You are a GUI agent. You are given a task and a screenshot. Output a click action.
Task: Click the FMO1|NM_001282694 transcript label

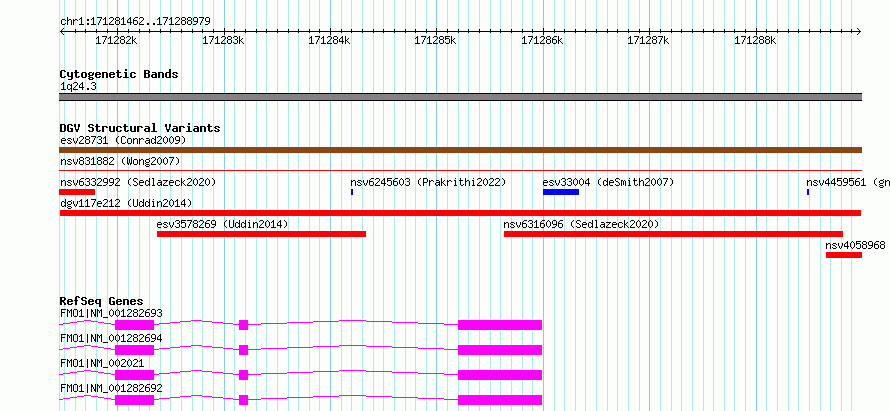click(111, 338)
